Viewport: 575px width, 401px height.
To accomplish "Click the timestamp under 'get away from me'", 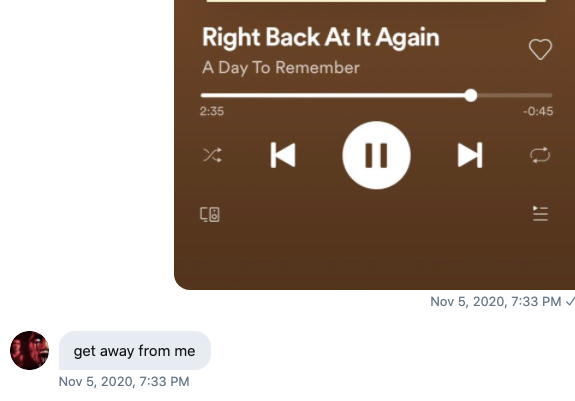I will [x=124, y=382].
